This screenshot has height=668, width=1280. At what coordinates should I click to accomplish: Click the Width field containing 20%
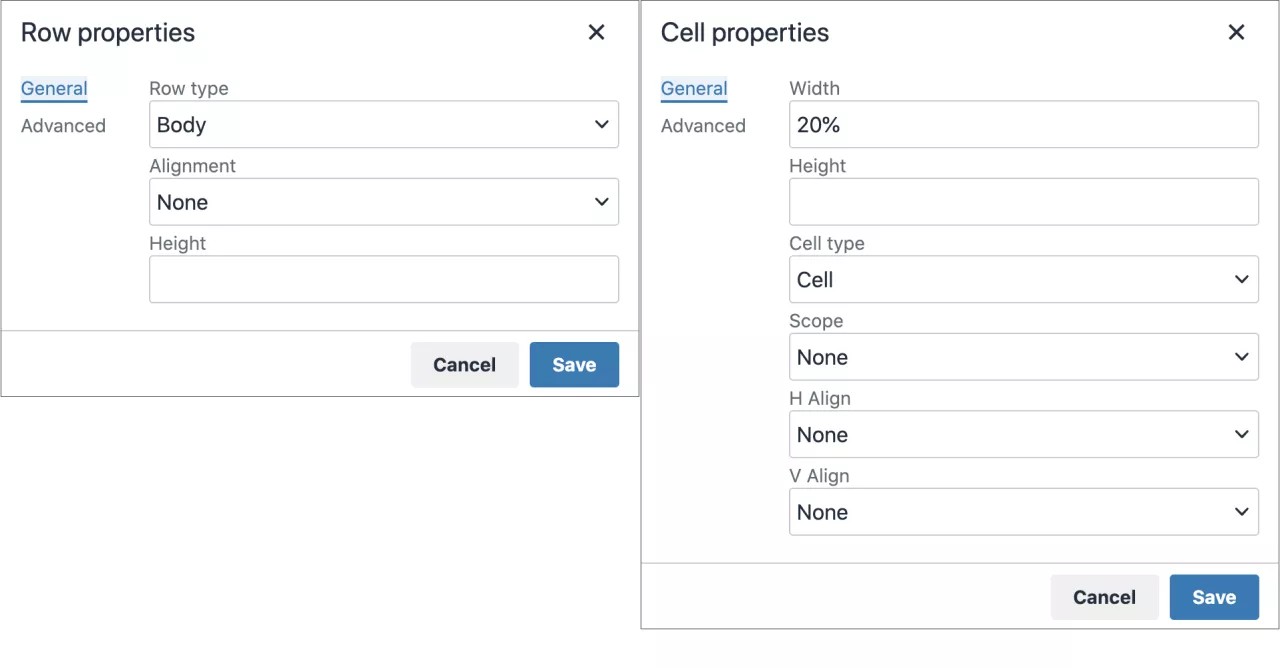click(1023, 124)
